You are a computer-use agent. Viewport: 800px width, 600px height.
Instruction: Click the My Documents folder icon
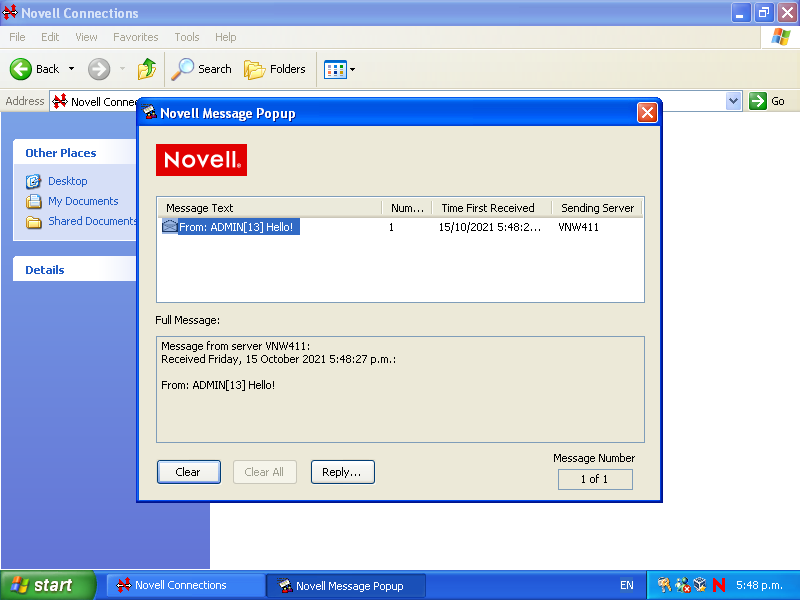(x=34, y=201)
